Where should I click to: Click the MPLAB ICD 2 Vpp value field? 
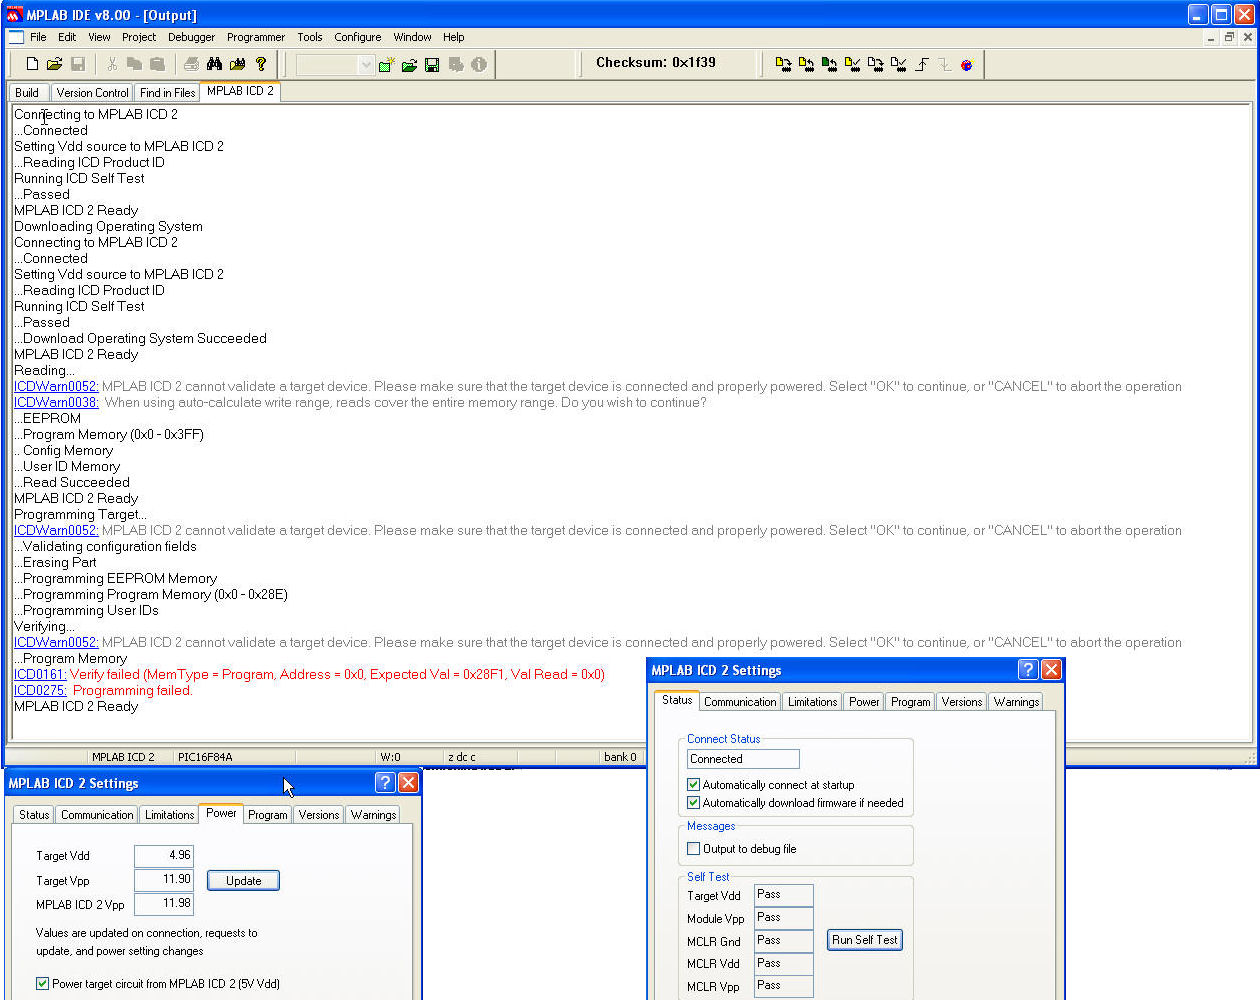[x=163, y=904]
